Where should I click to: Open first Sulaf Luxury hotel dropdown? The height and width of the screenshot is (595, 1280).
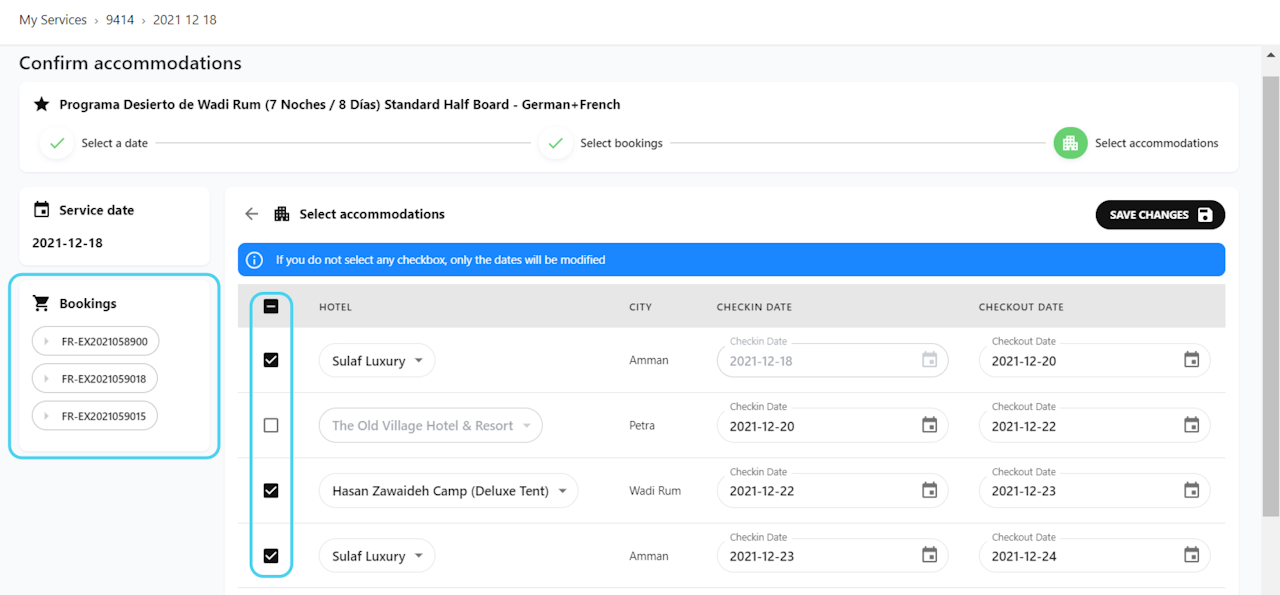click(377, 360)
